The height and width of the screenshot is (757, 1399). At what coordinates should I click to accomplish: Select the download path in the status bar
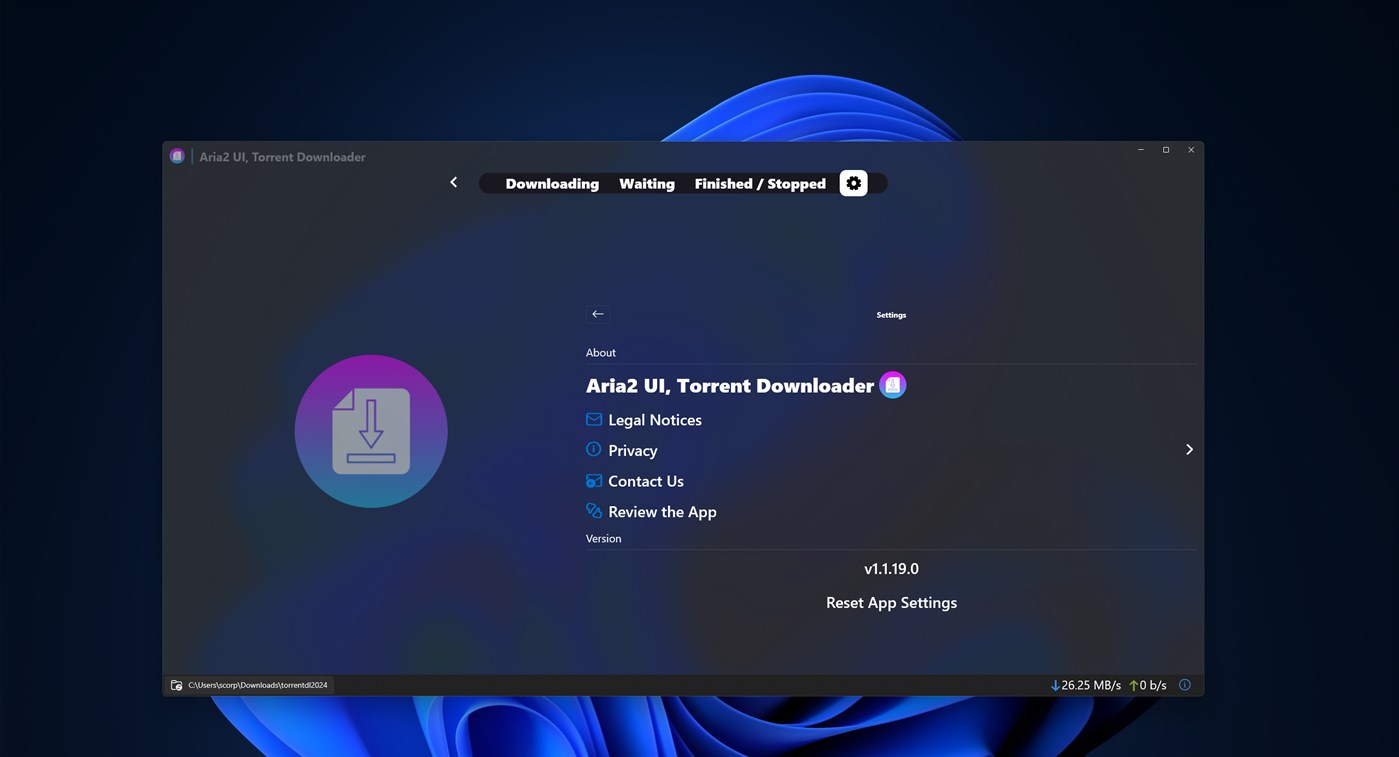(x=258, y=684)
